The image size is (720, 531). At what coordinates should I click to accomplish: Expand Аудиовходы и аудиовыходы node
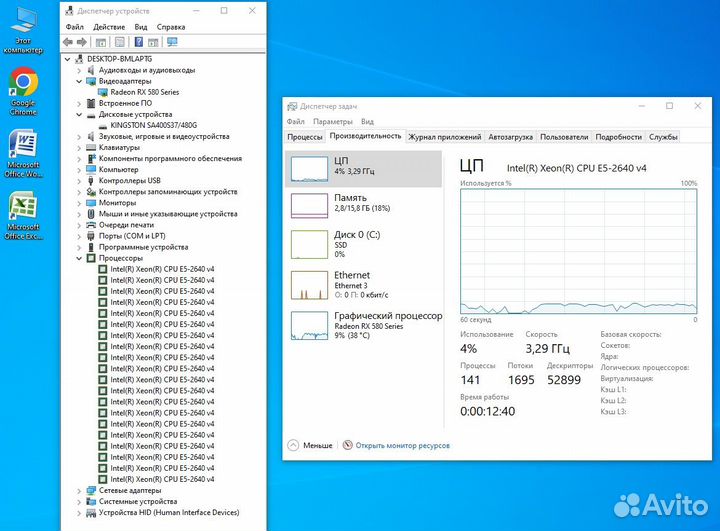coord(79,70)
